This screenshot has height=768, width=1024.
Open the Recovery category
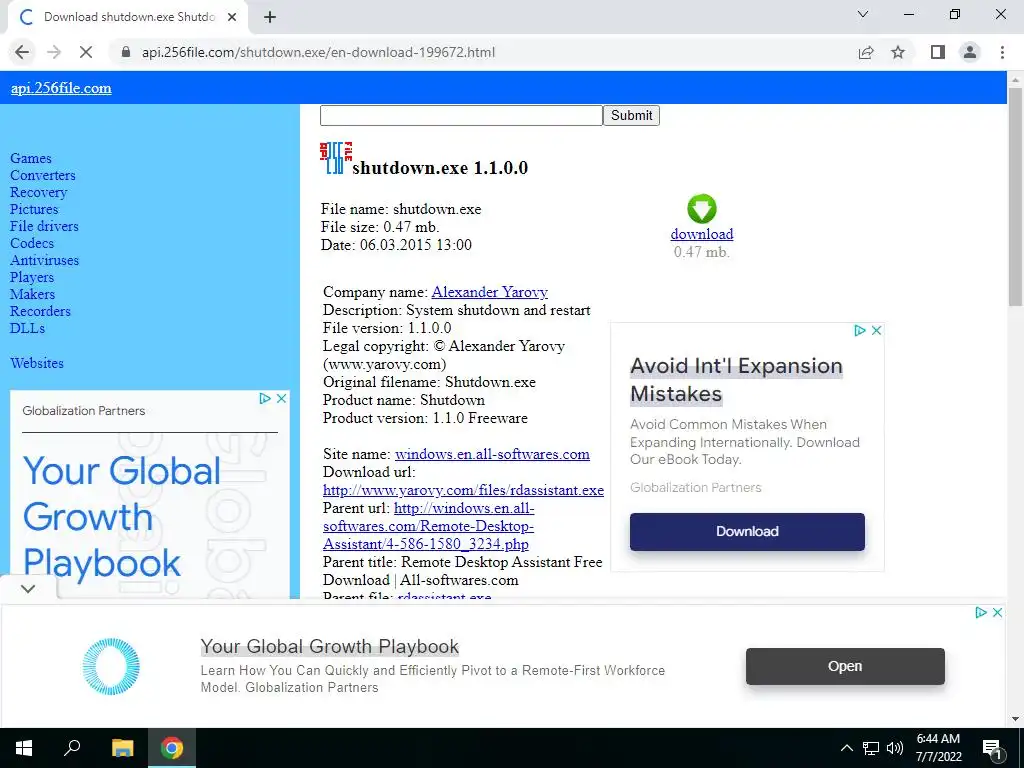39,192
